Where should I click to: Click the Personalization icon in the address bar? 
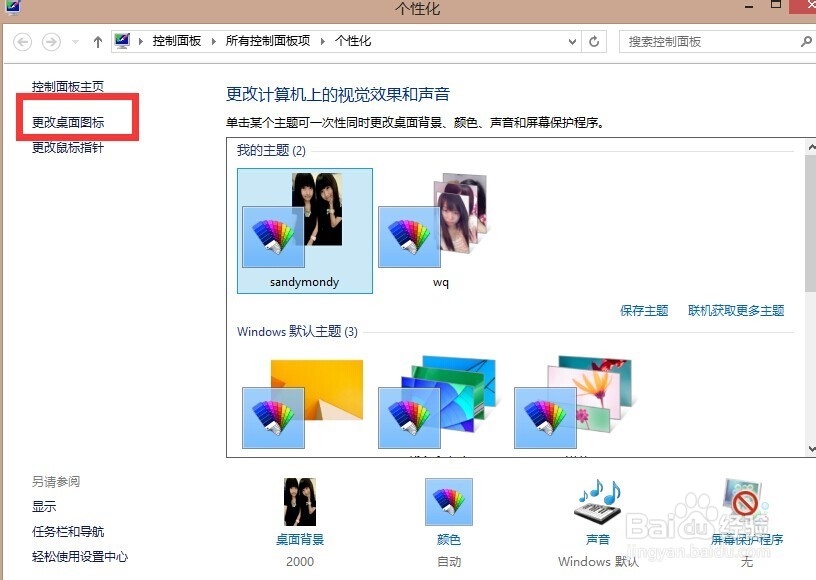point(122,41)
